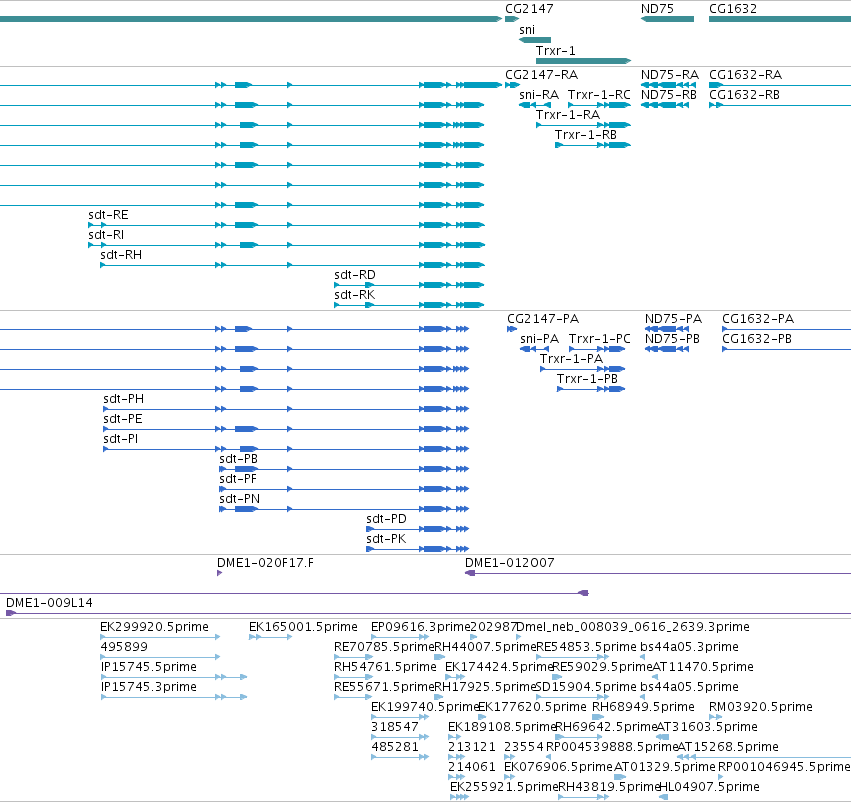Image resolution: width=851 pixels, height=802 pixels.
Task: Click the CG1632-RA transcript label
Action: [745, 75]
